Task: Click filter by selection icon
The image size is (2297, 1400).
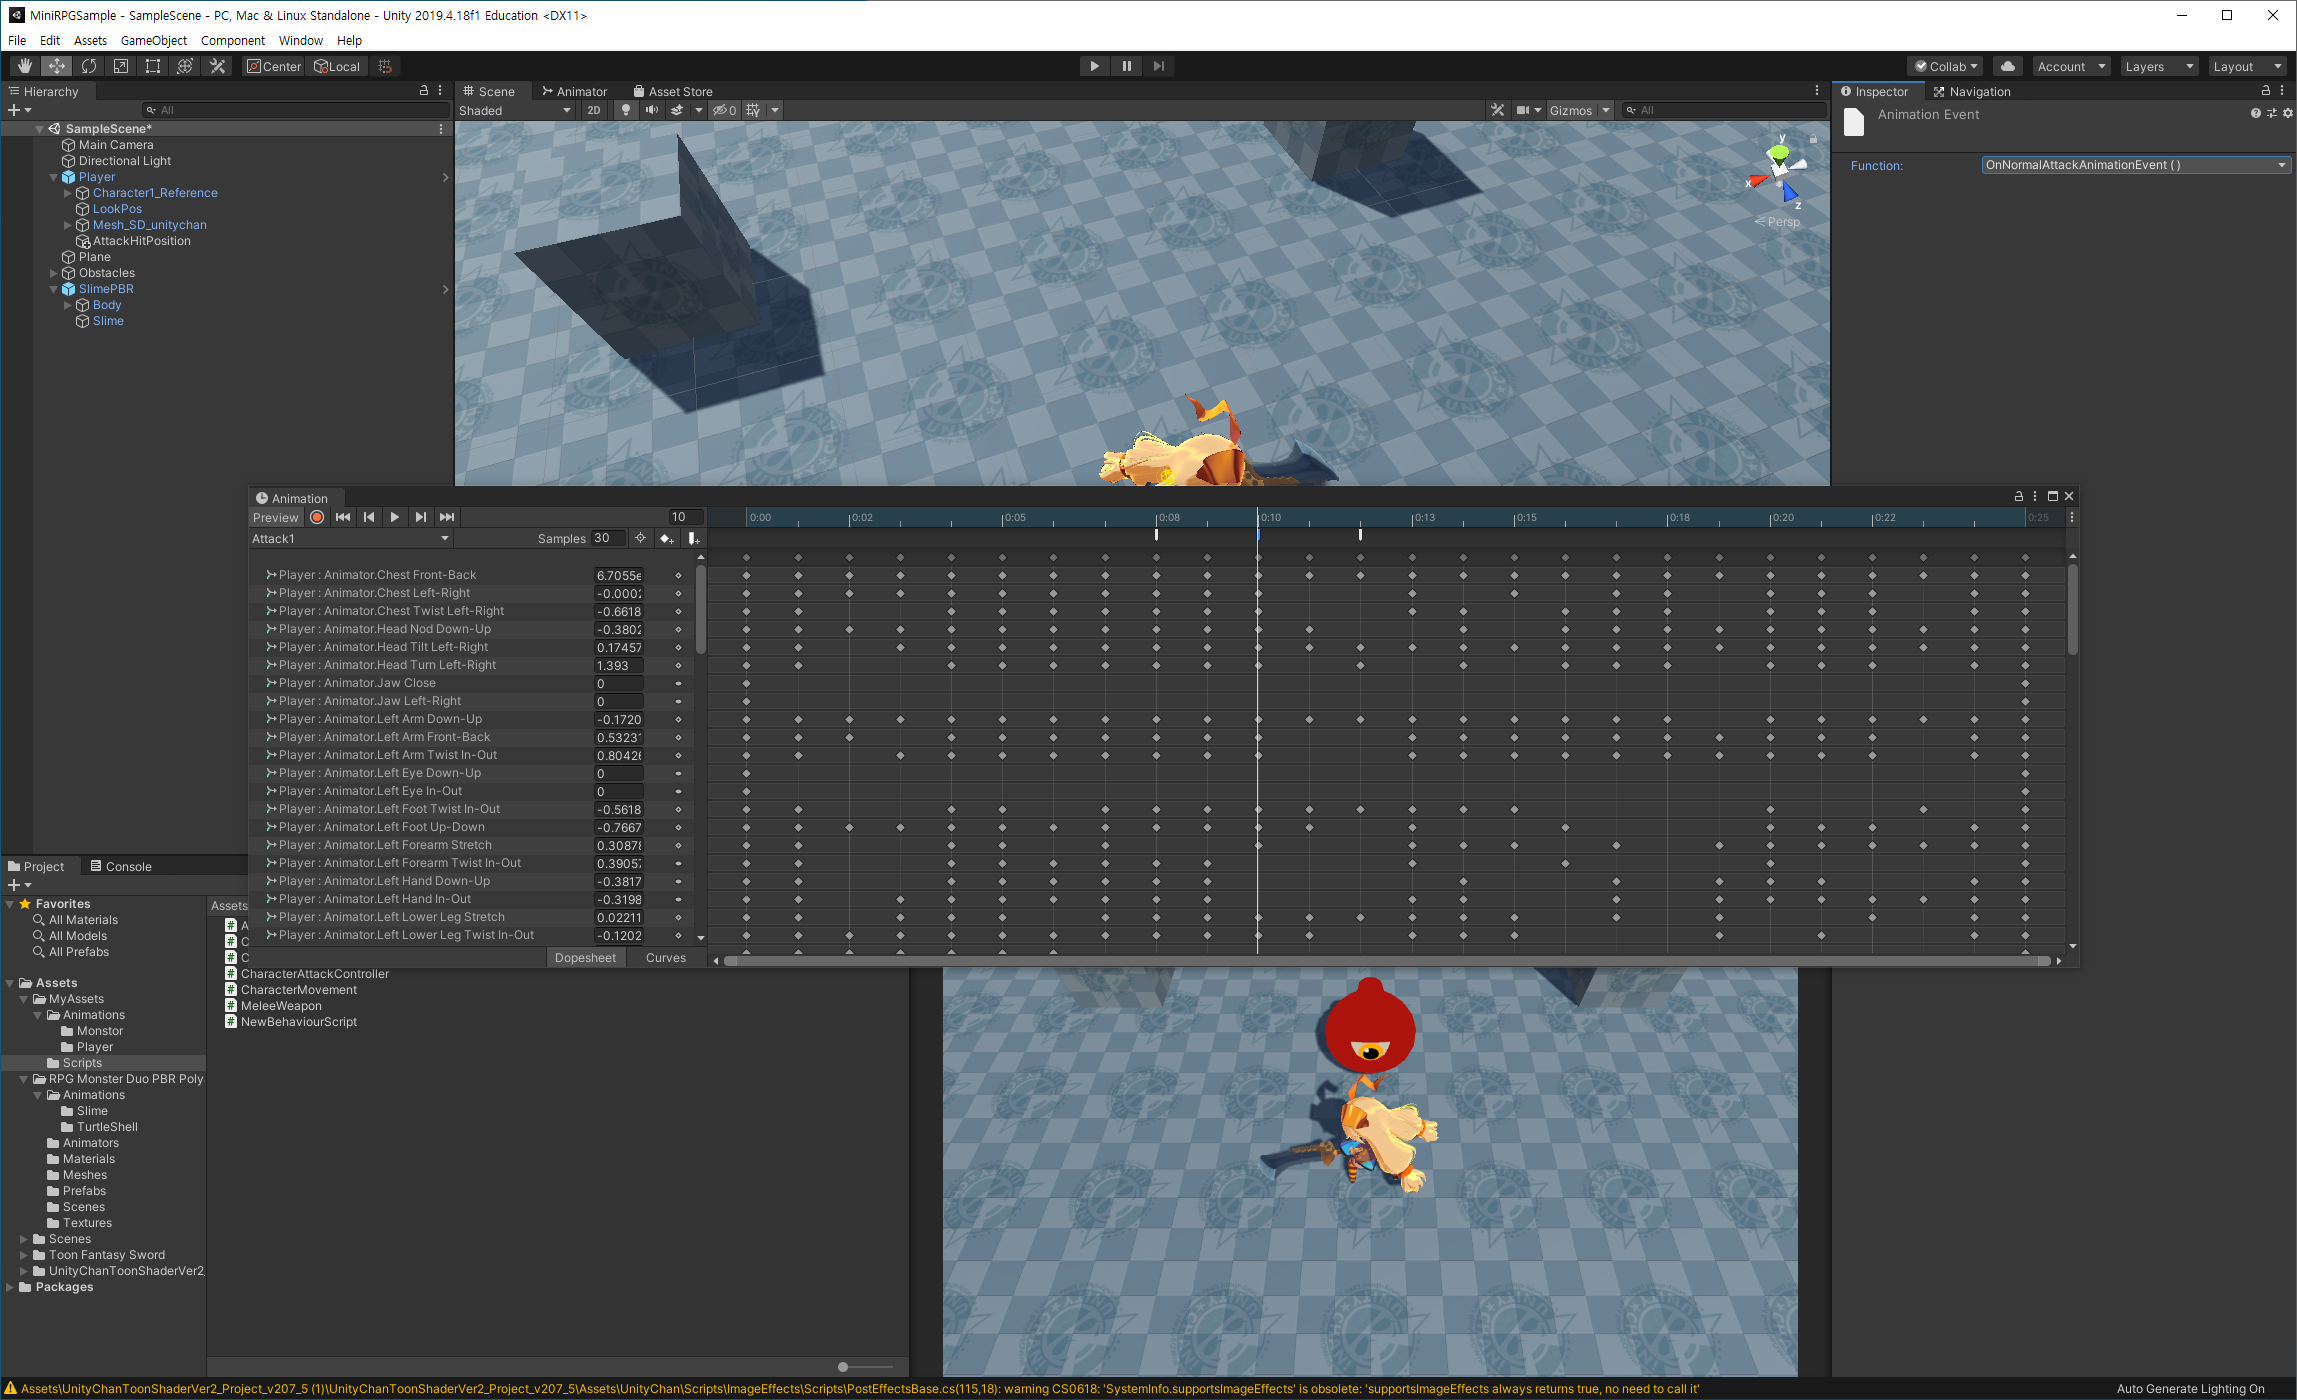Action: pyautogui.click(x=641, y=538)
